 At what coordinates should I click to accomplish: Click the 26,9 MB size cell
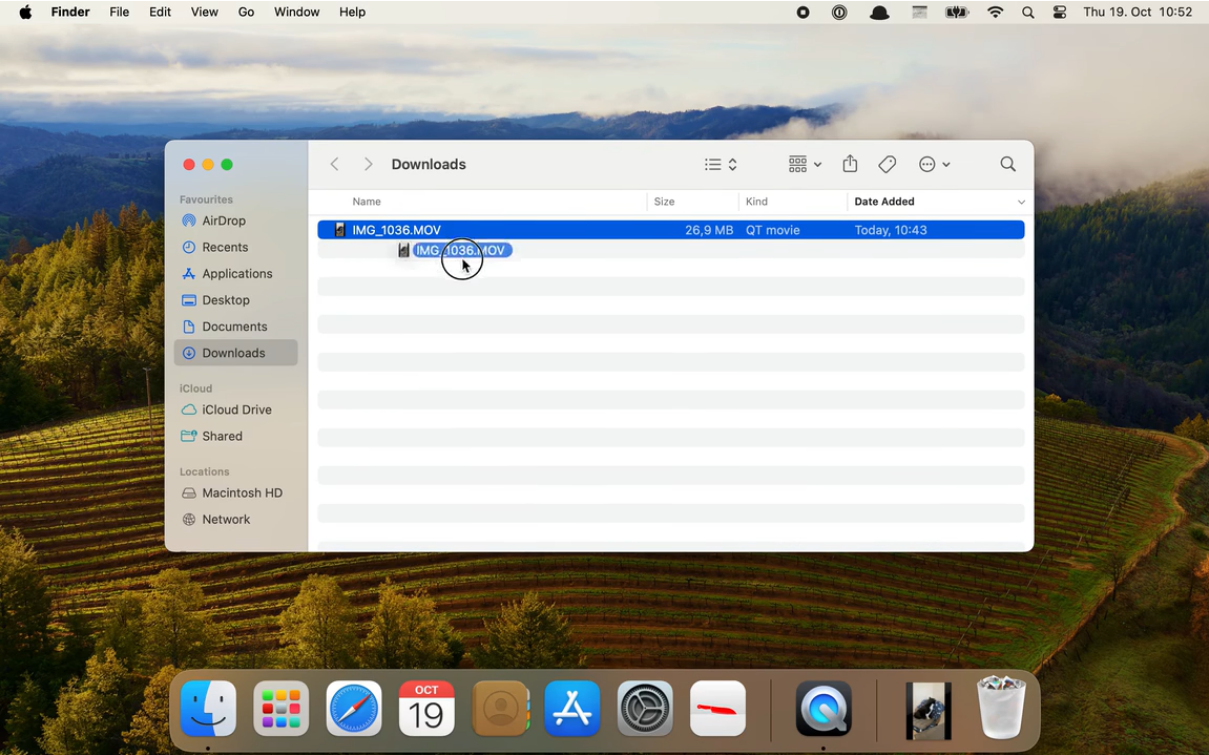pyautogui.click(x=709, y=230)
